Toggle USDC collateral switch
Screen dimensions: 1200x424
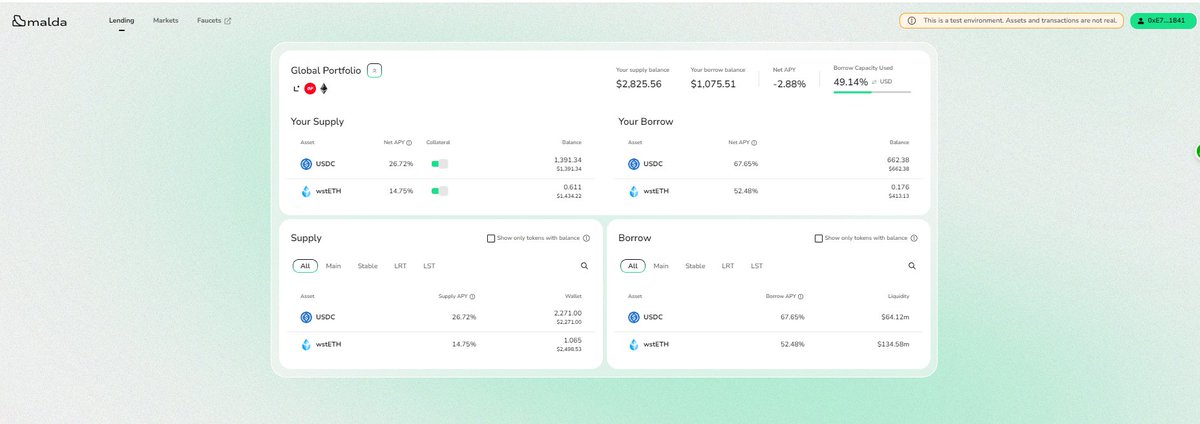pyautogui.click(x=439, y=164)
